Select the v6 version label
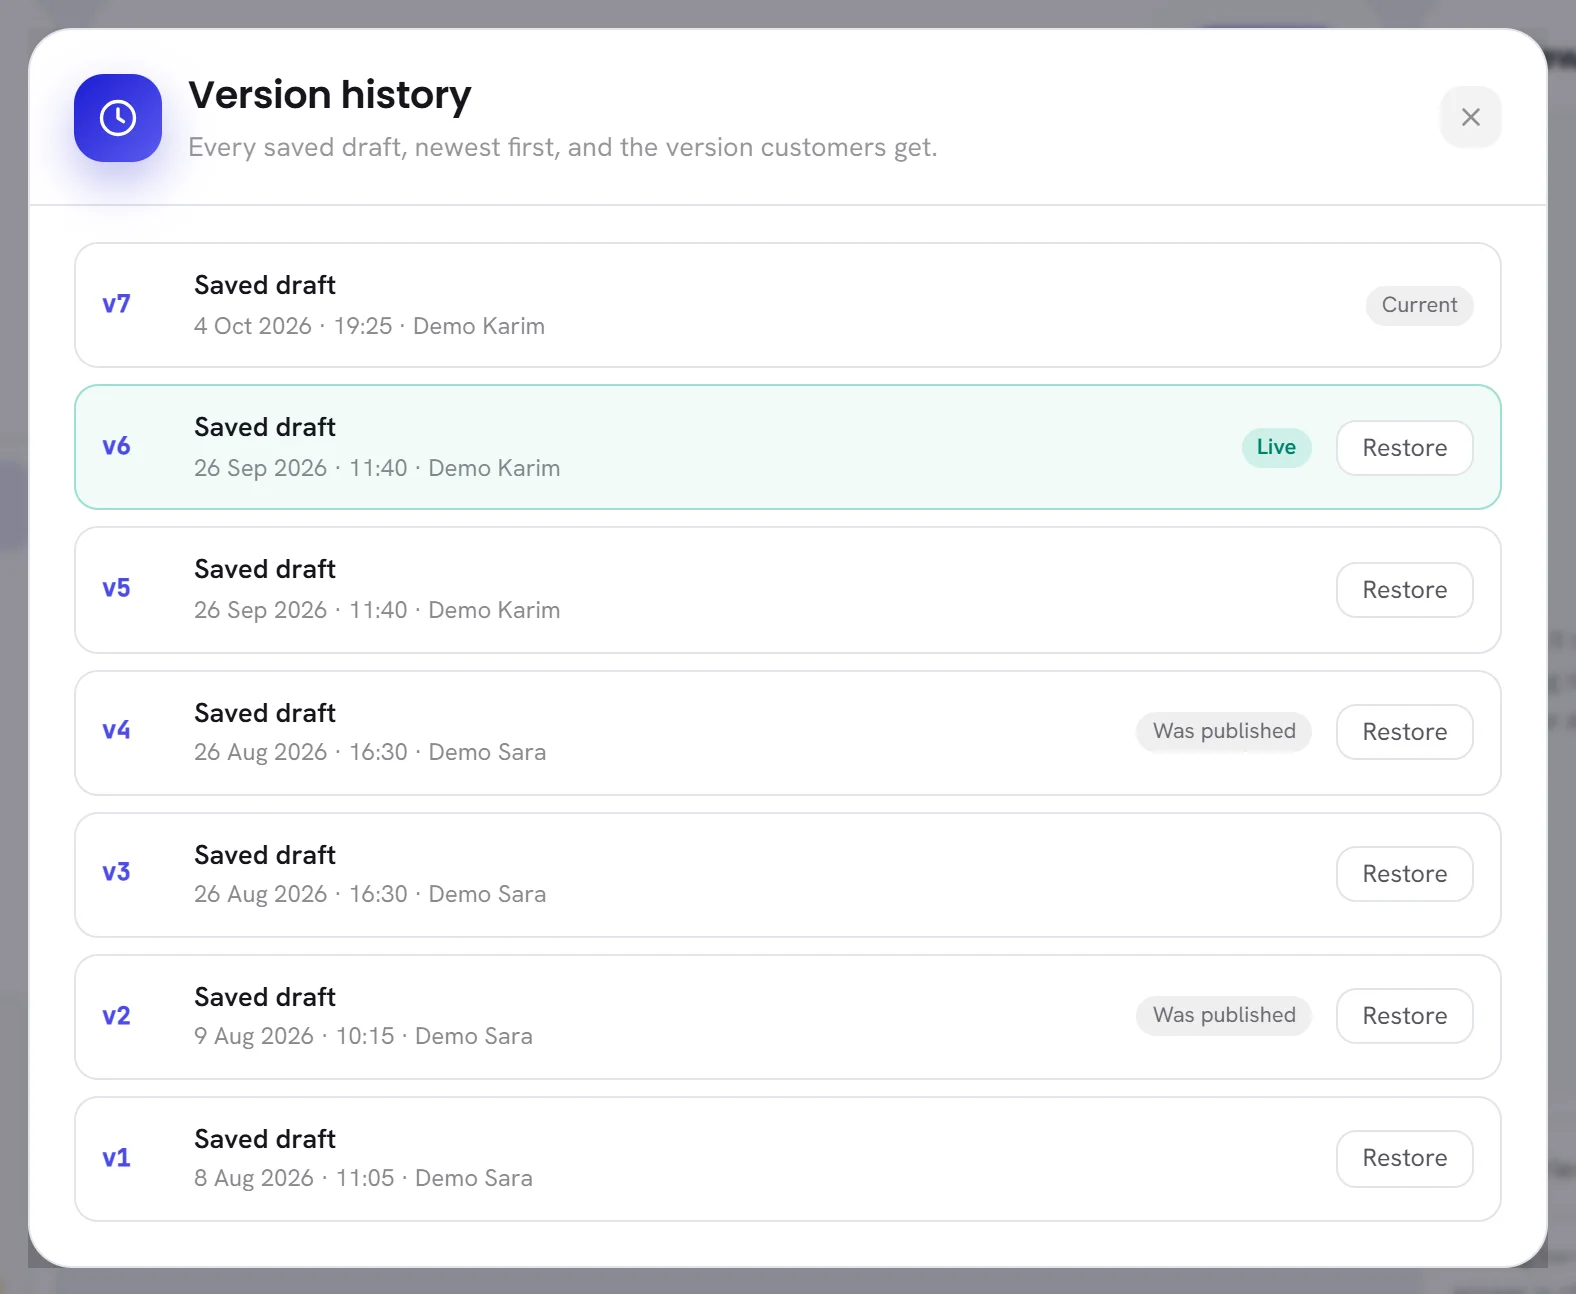This screenshot has width=1576, height=1294. point(116,446)
